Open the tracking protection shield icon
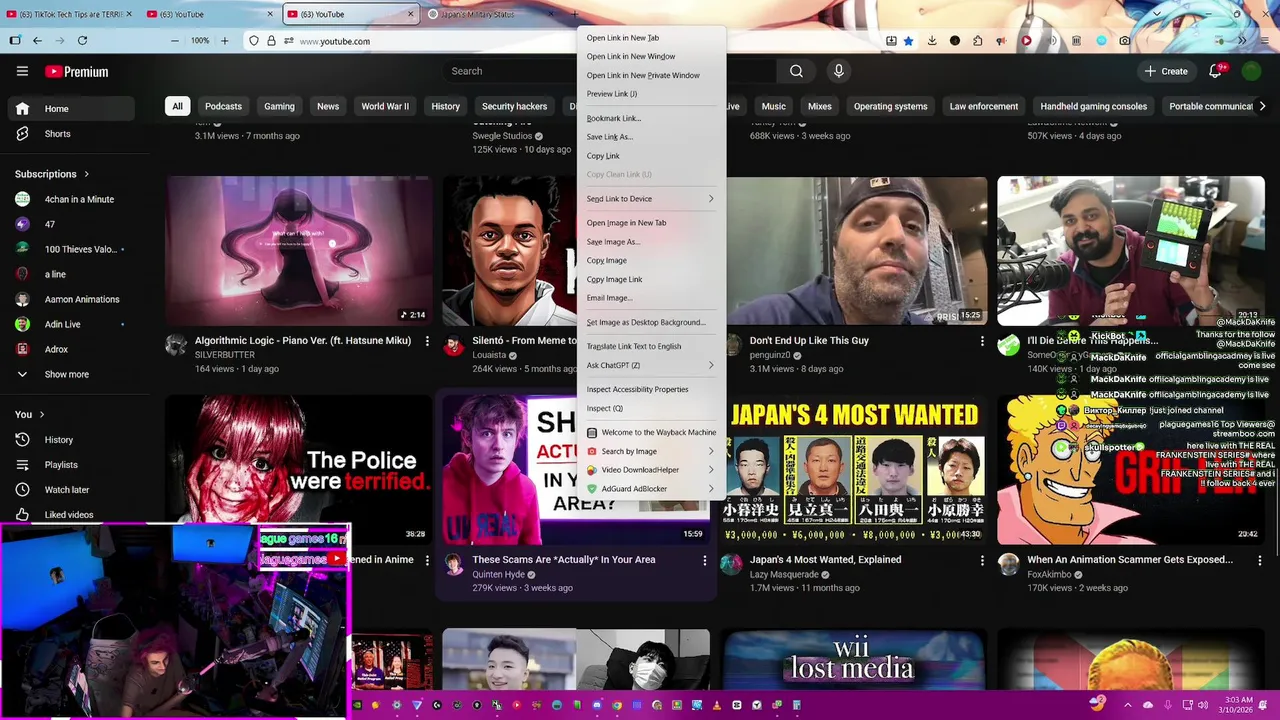This screenshot has width=1280, height=720. pyautogui.click(x=254, y=41)
